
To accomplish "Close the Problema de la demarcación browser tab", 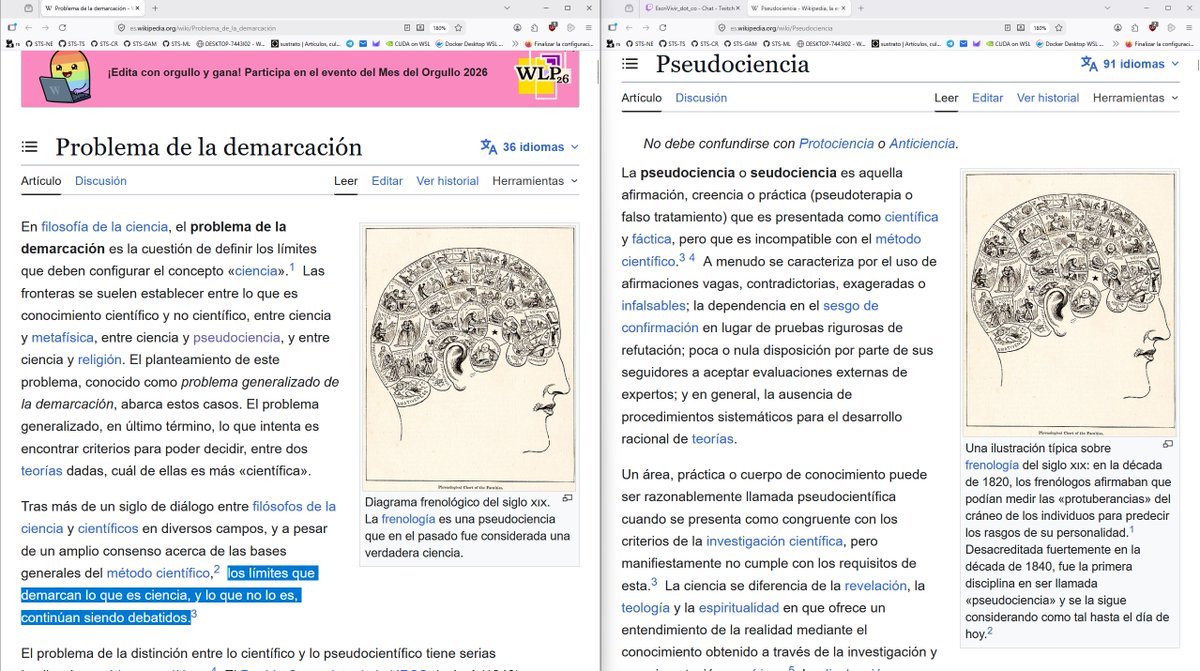I will pos(139,8).
